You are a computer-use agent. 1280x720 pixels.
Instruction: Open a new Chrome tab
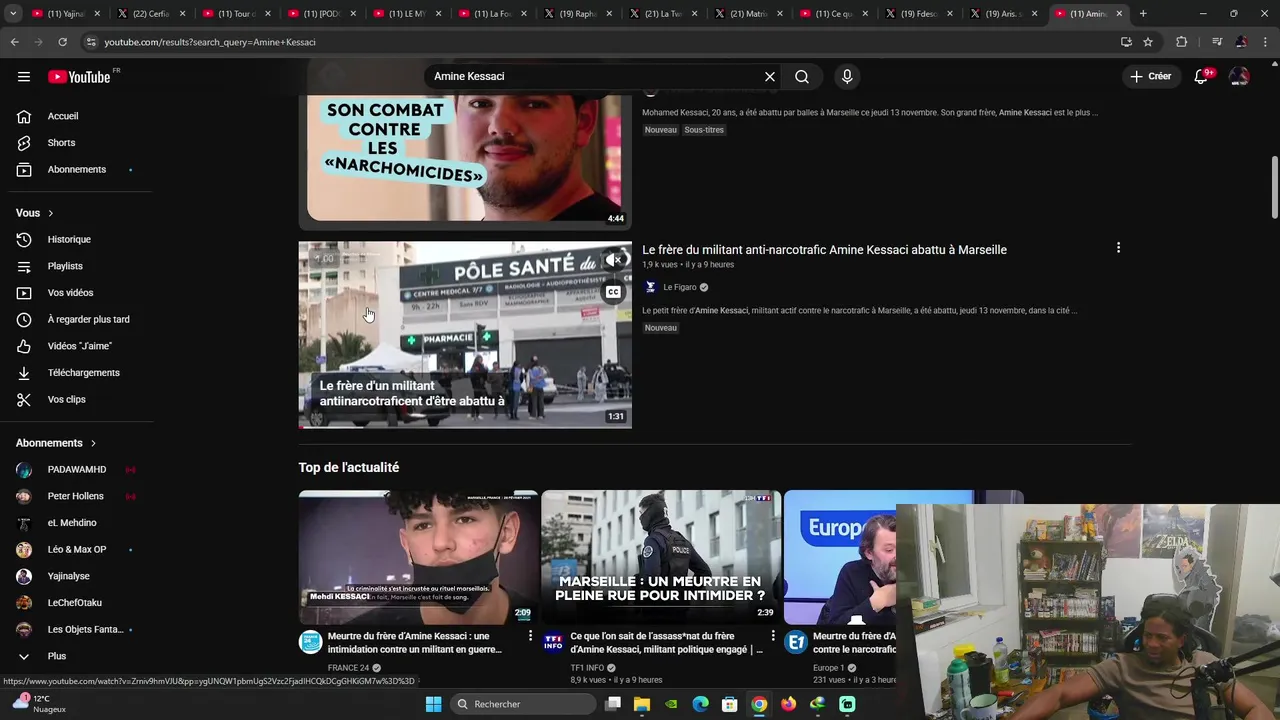point(1143,14)
